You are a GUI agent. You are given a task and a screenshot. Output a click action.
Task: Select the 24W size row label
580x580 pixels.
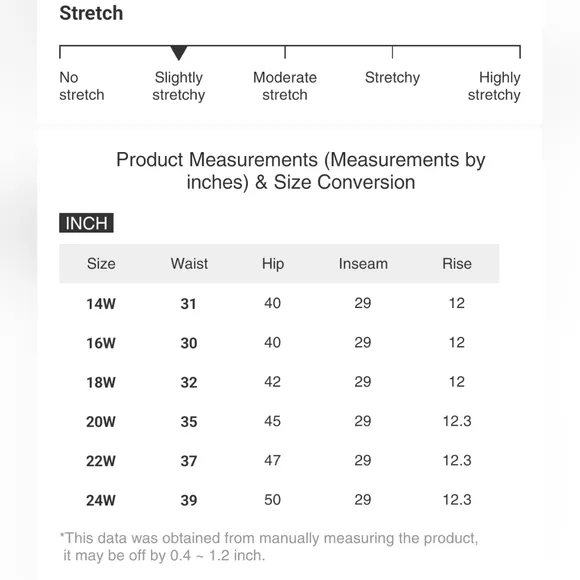pos(101,500)
